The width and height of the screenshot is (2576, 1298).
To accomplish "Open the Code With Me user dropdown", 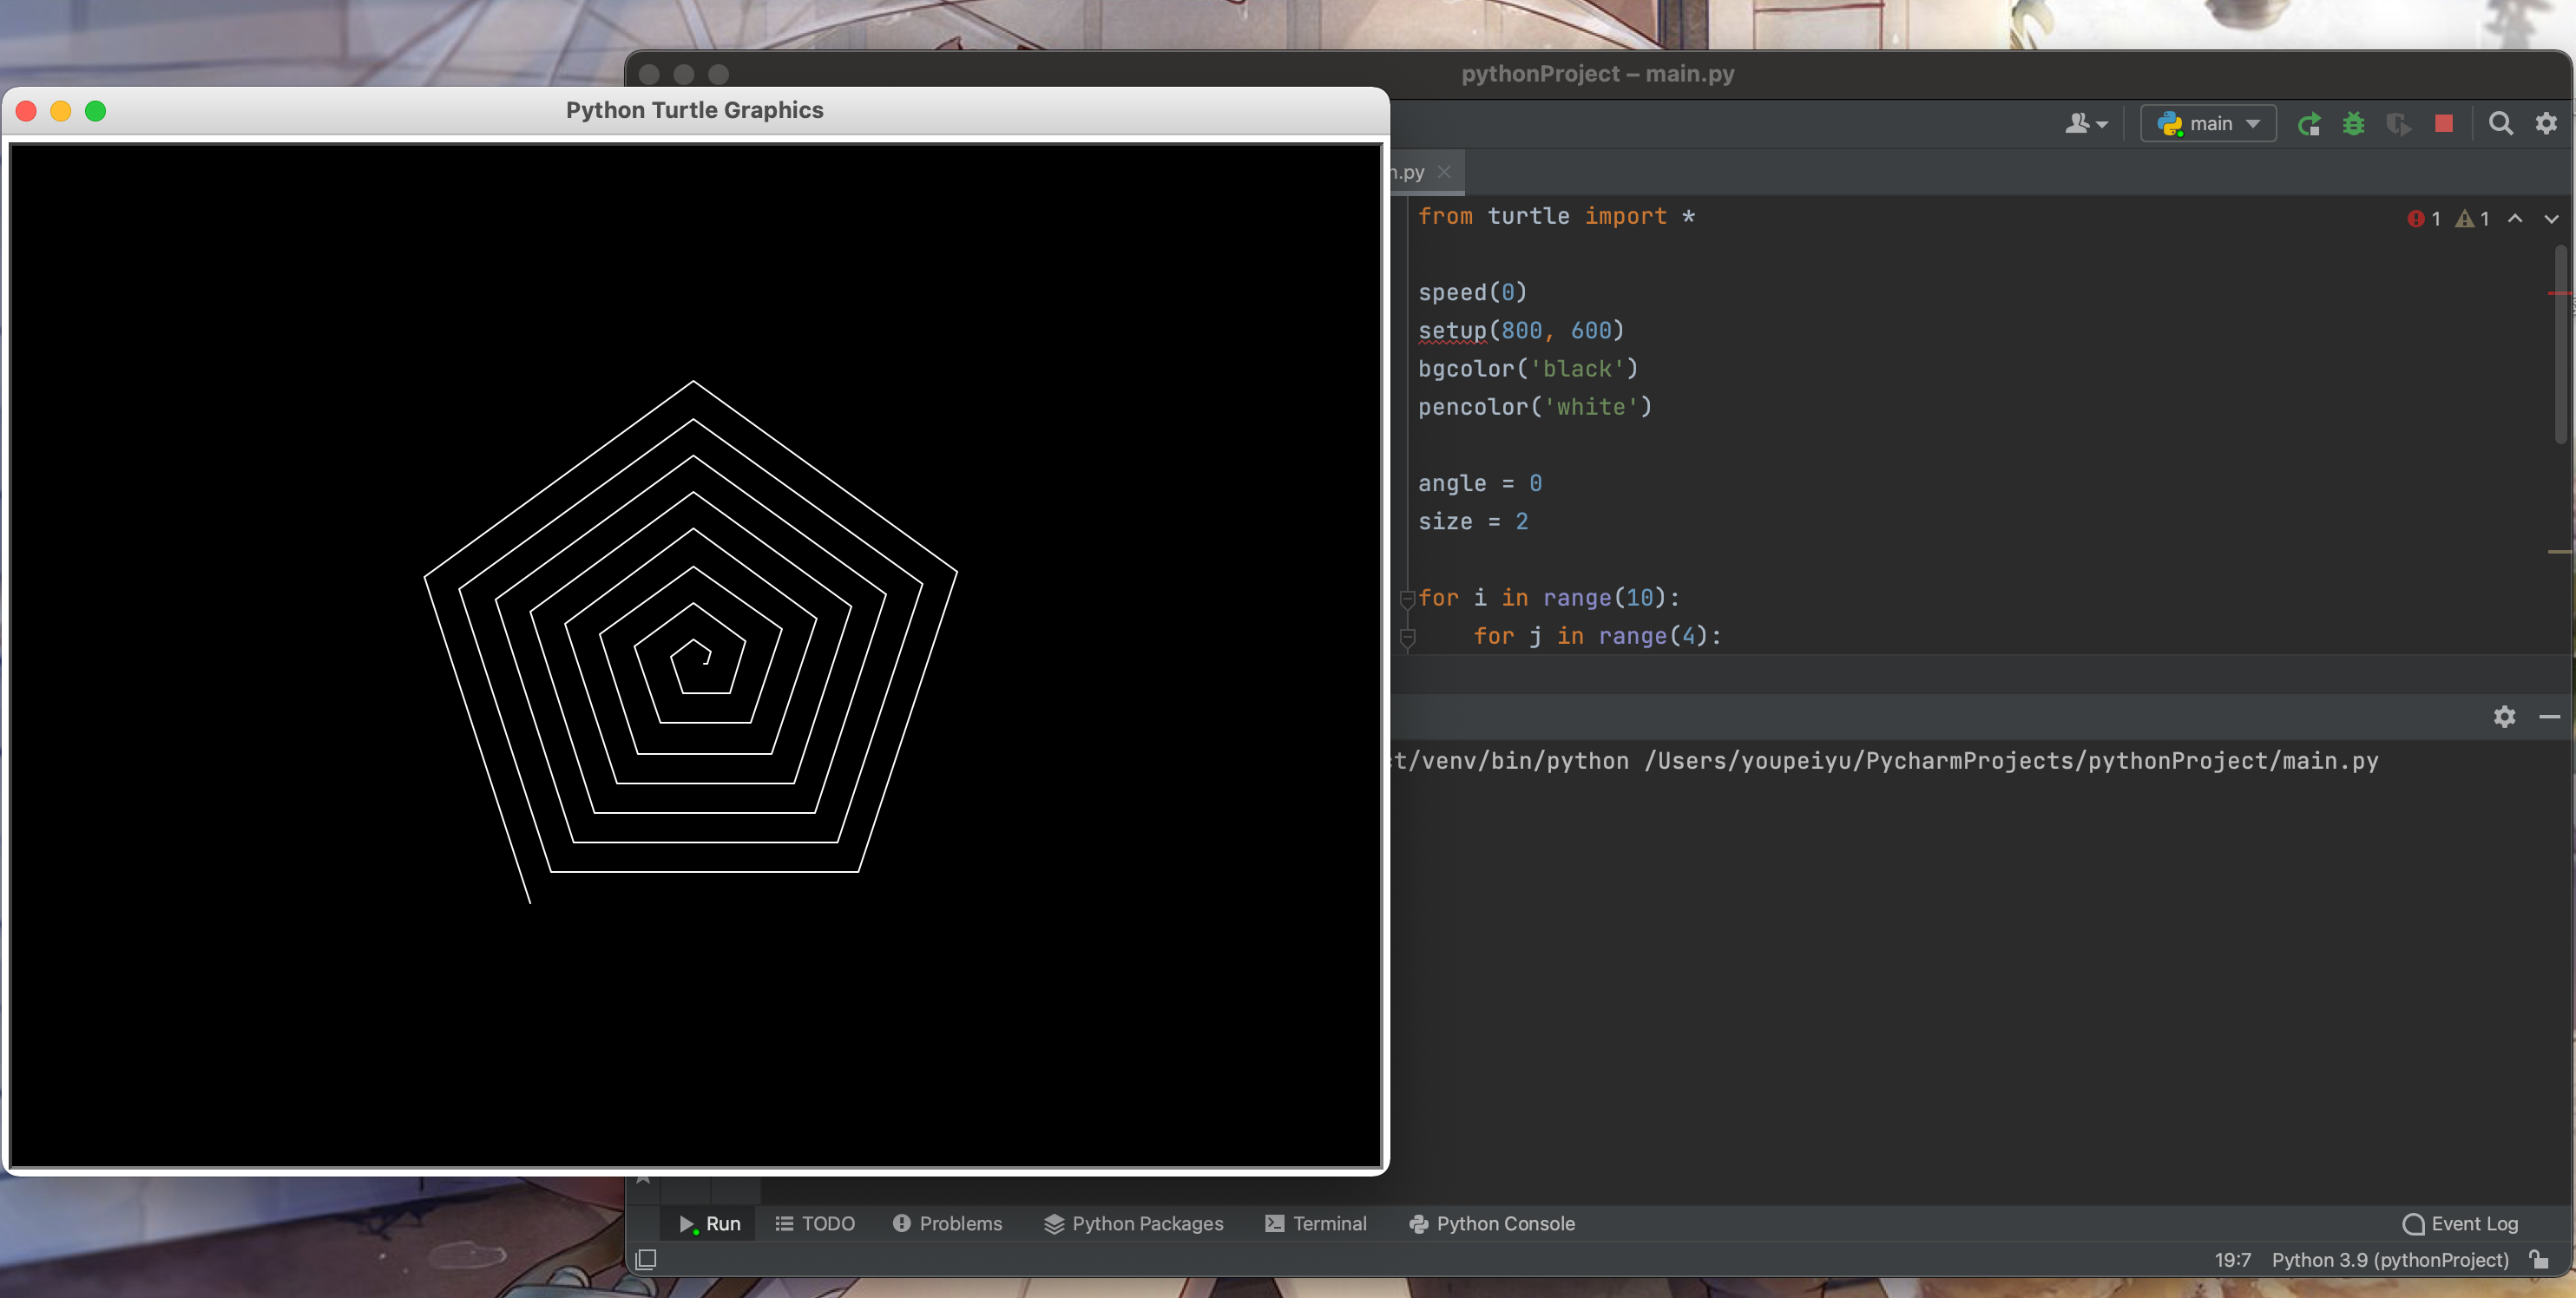I will [x=2086, y=123].
